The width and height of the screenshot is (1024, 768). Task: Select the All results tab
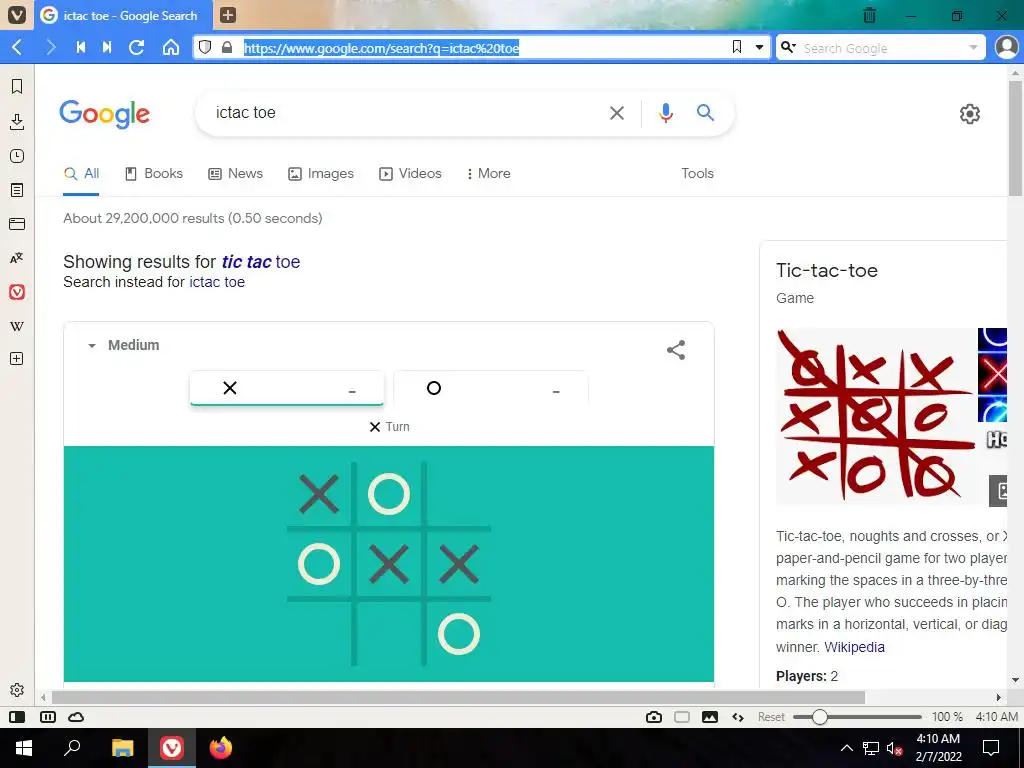[82, 174]
